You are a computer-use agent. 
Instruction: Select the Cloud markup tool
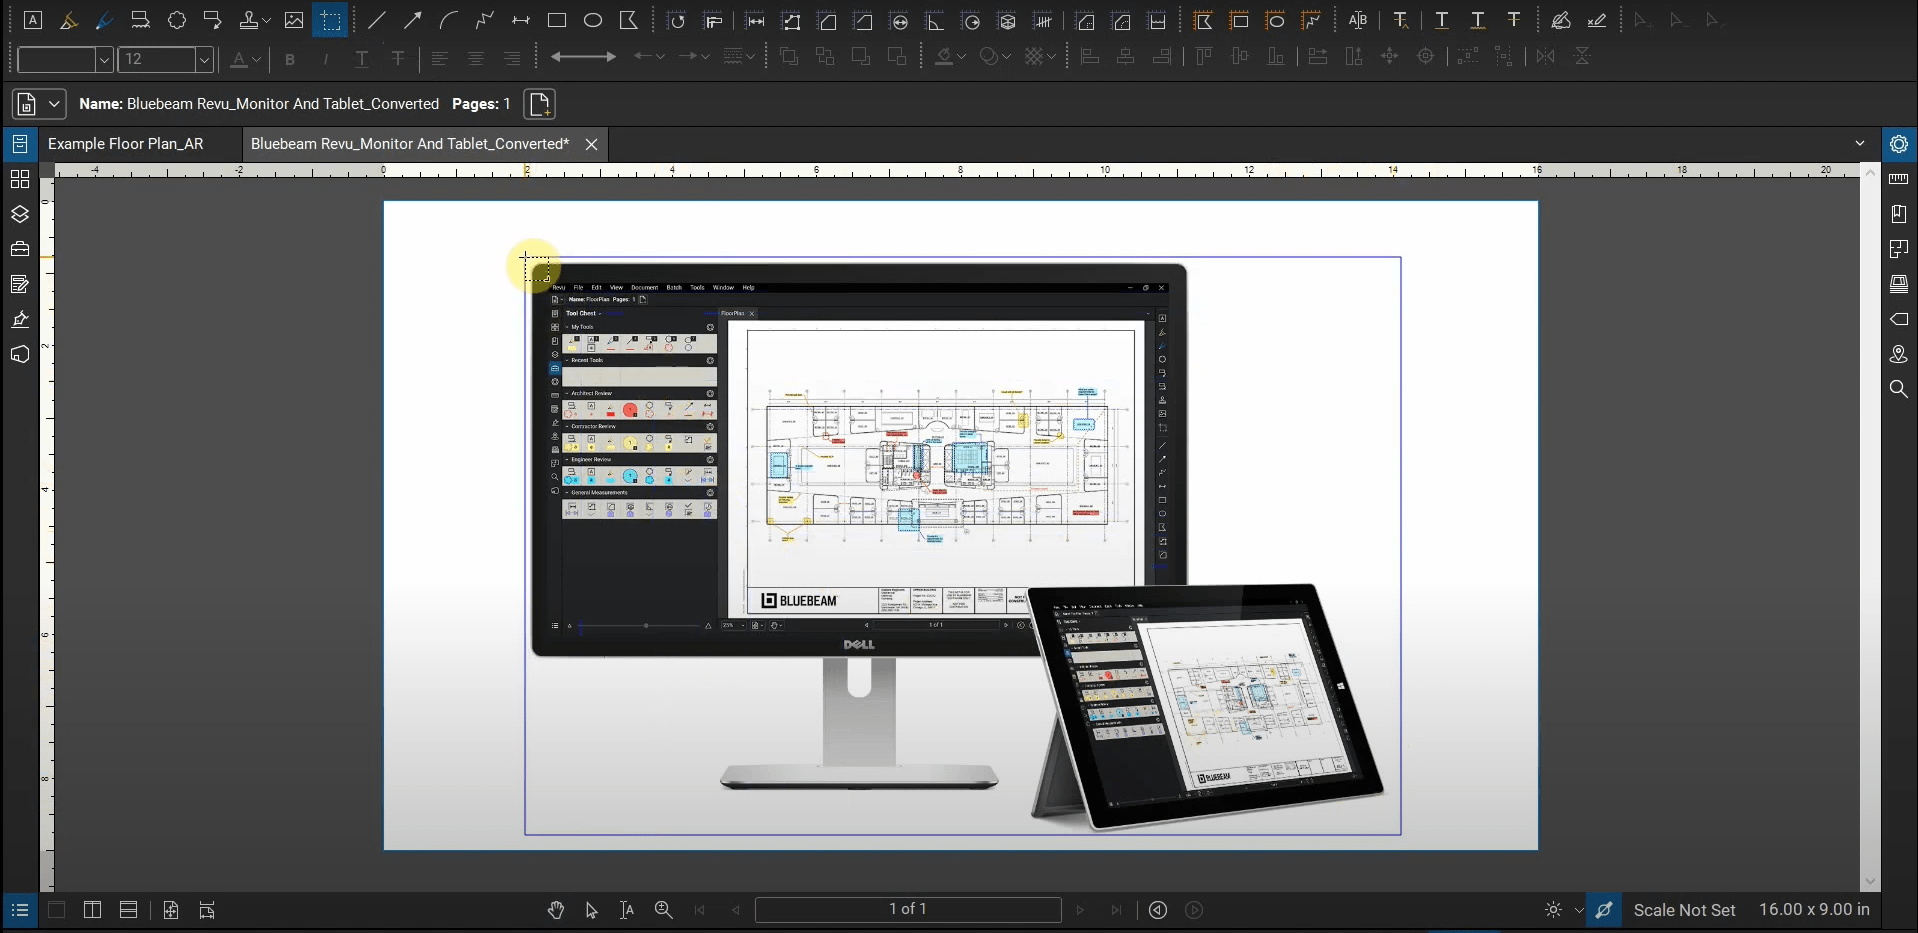177,20
